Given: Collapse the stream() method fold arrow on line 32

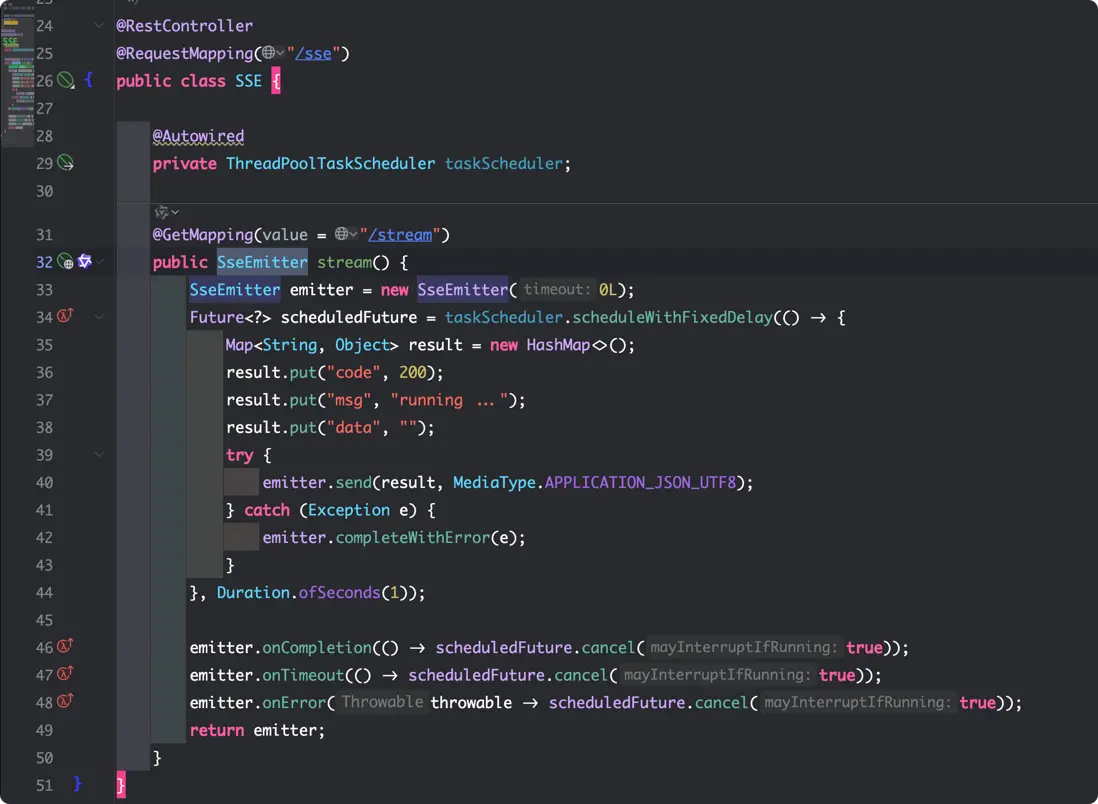Looking at the screenshot, I should point(100,262).
